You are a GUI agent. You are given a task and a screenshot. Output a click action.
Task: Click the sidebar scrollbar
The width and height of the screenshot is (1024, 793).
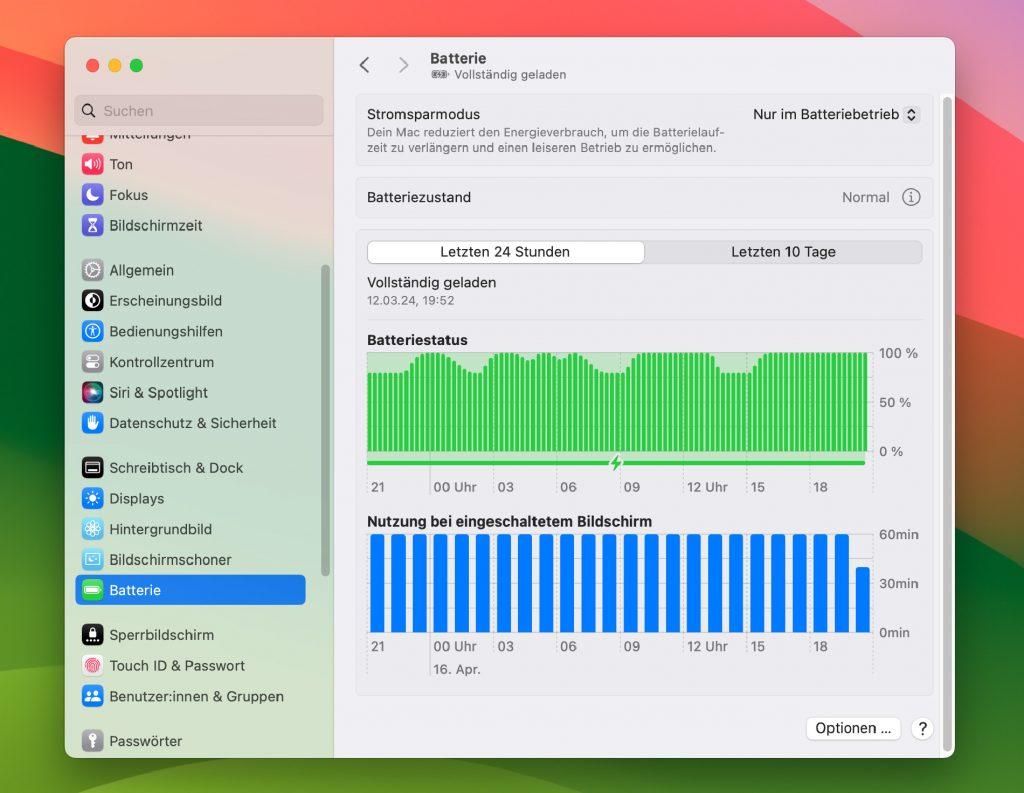(325, 420)
